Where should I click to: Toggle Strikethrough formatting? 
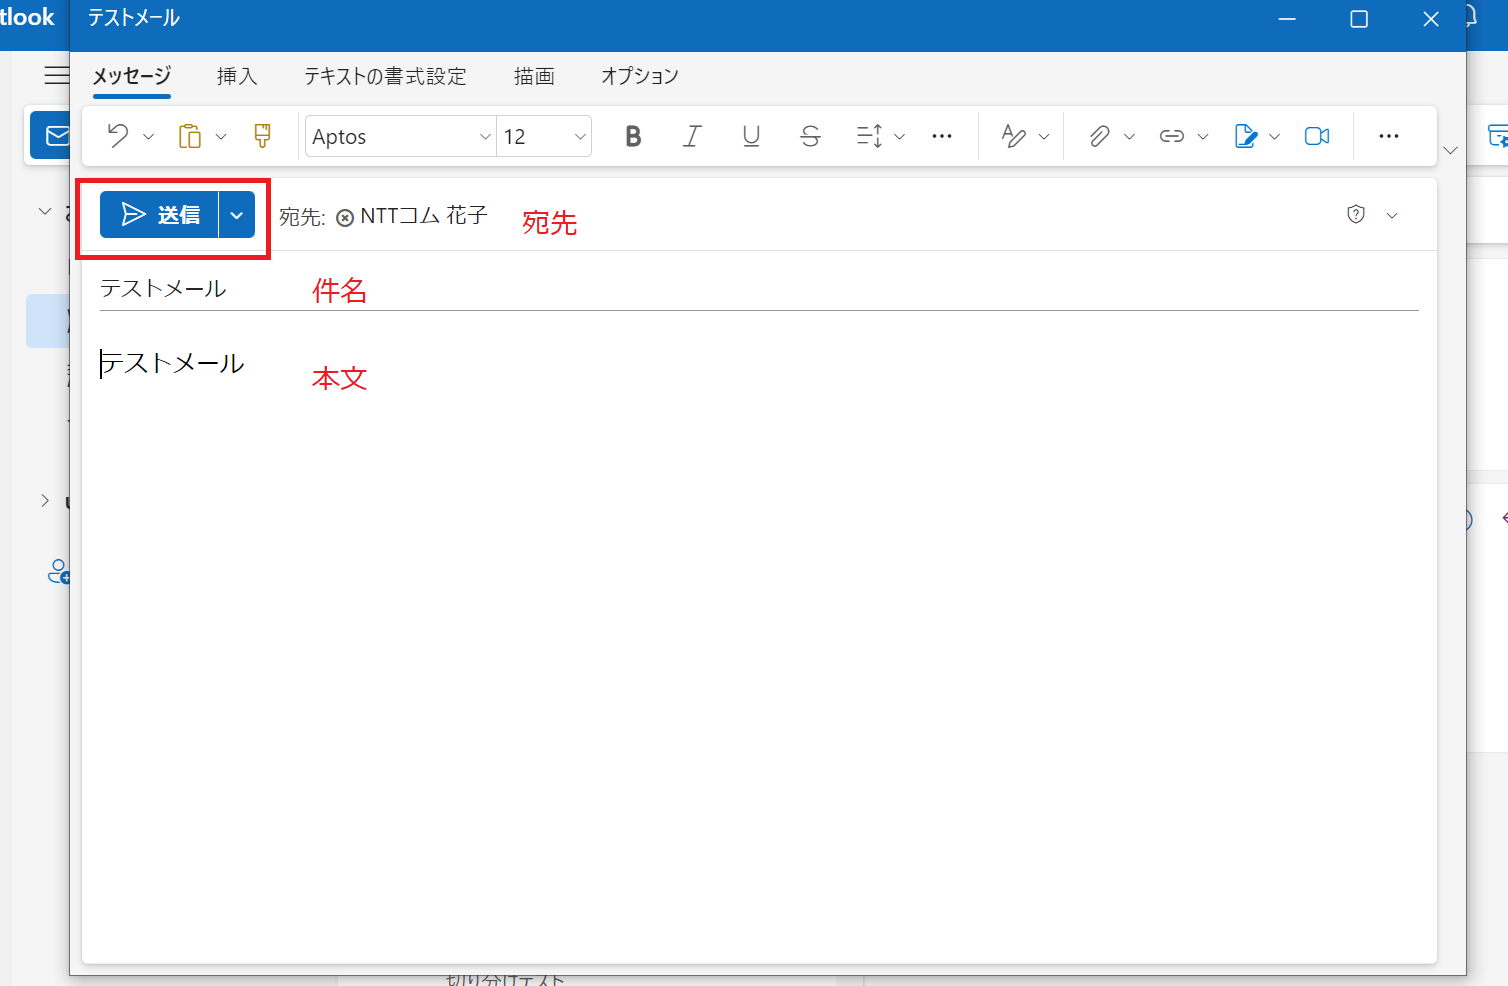[x=810, y=136]
